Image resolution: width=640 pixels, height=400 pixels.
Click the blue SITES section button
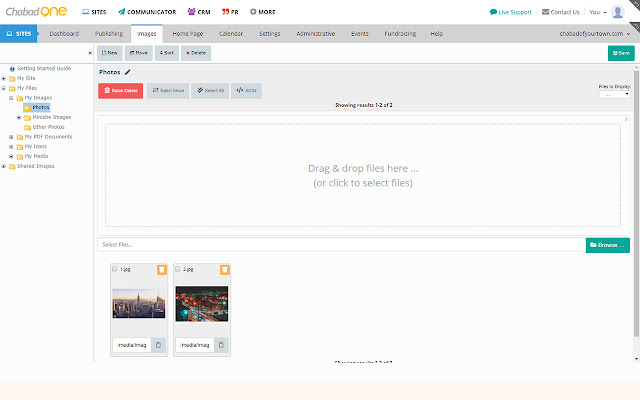point(19,33)
